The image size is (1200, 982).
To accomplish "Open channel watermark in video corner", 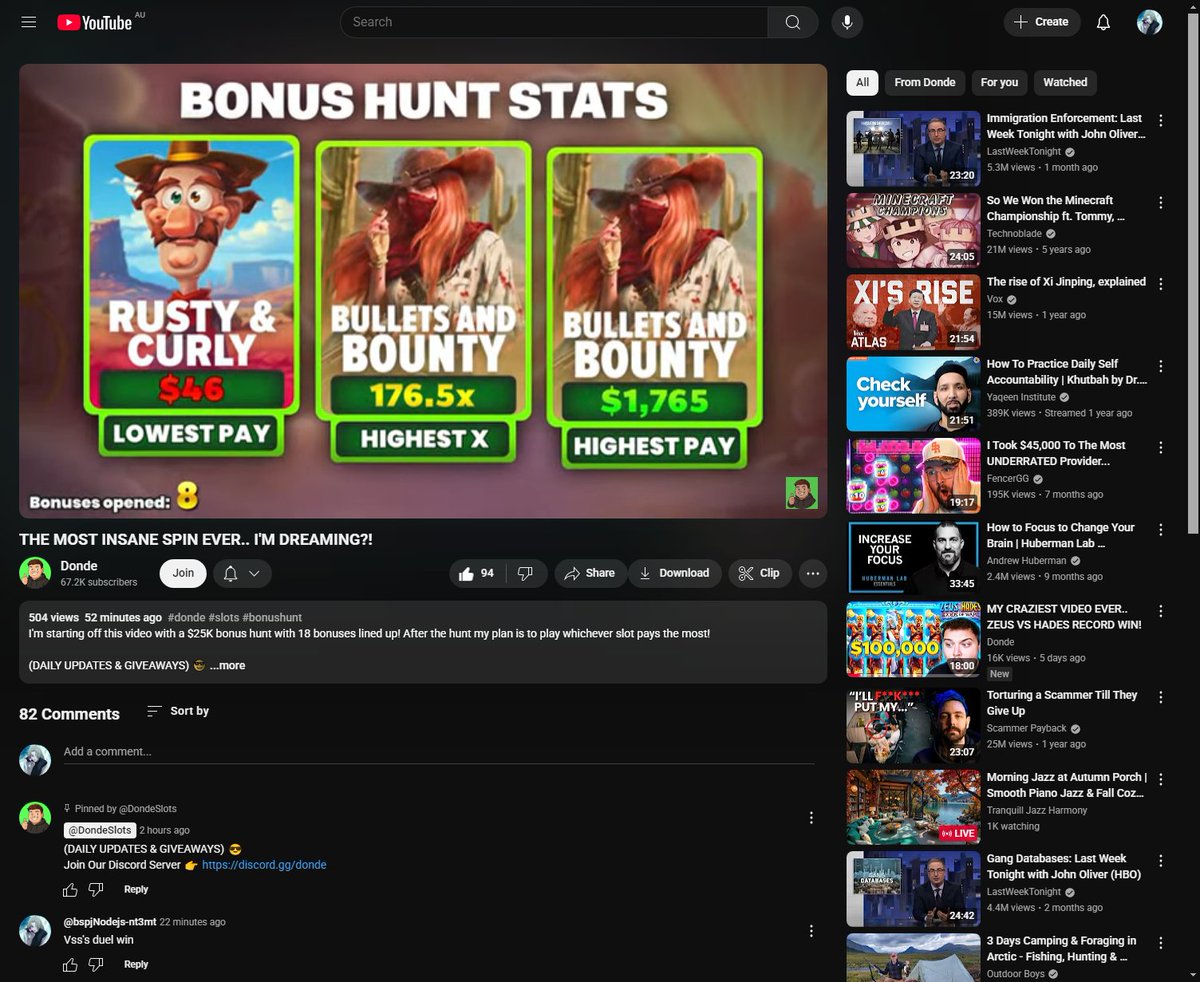I will 801,492.
